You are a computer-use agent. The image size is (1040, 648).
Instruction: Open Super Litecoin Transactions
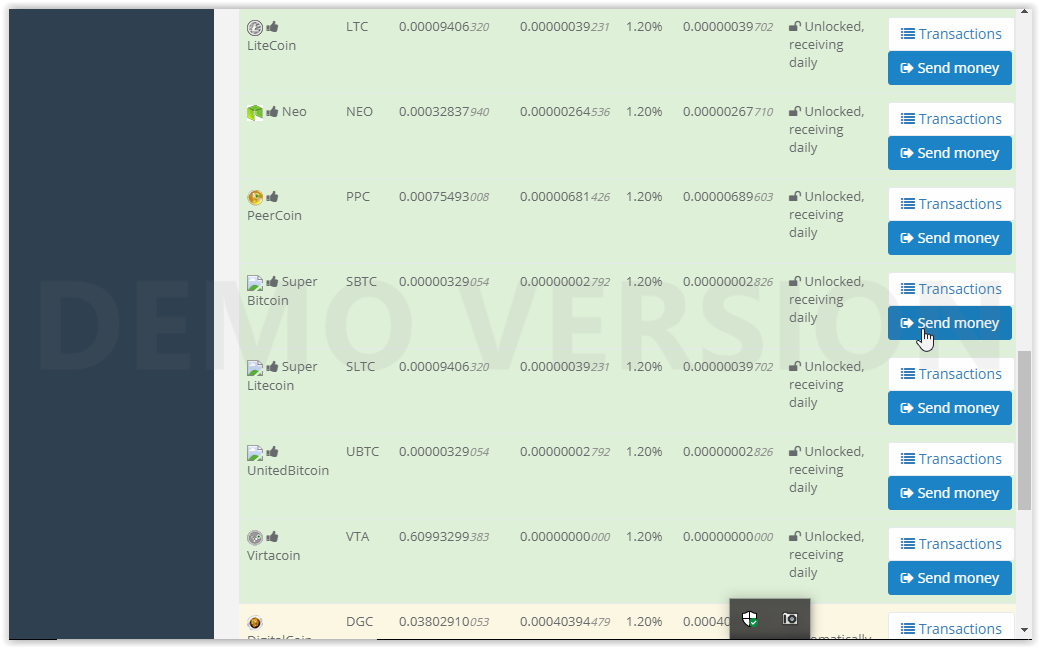950,373
